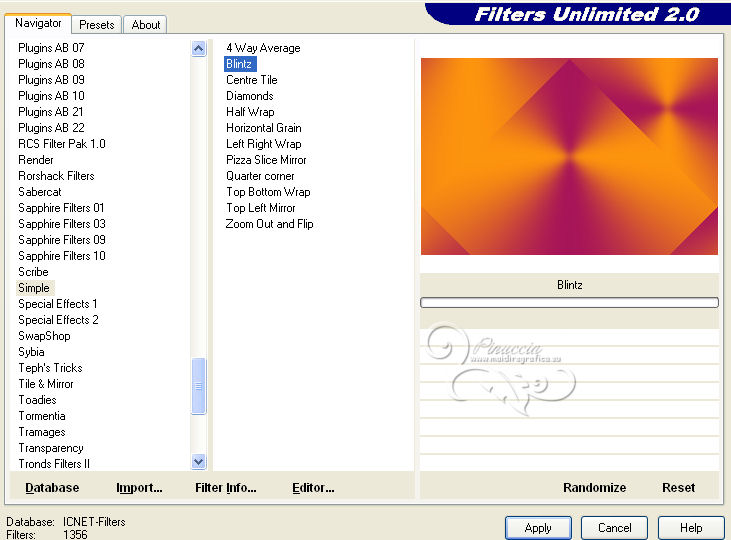The height and width of the screenshot is (540, 731).
Task: Pick the Pizza Slice Mirror filter
Action: (x=266, y=160)
